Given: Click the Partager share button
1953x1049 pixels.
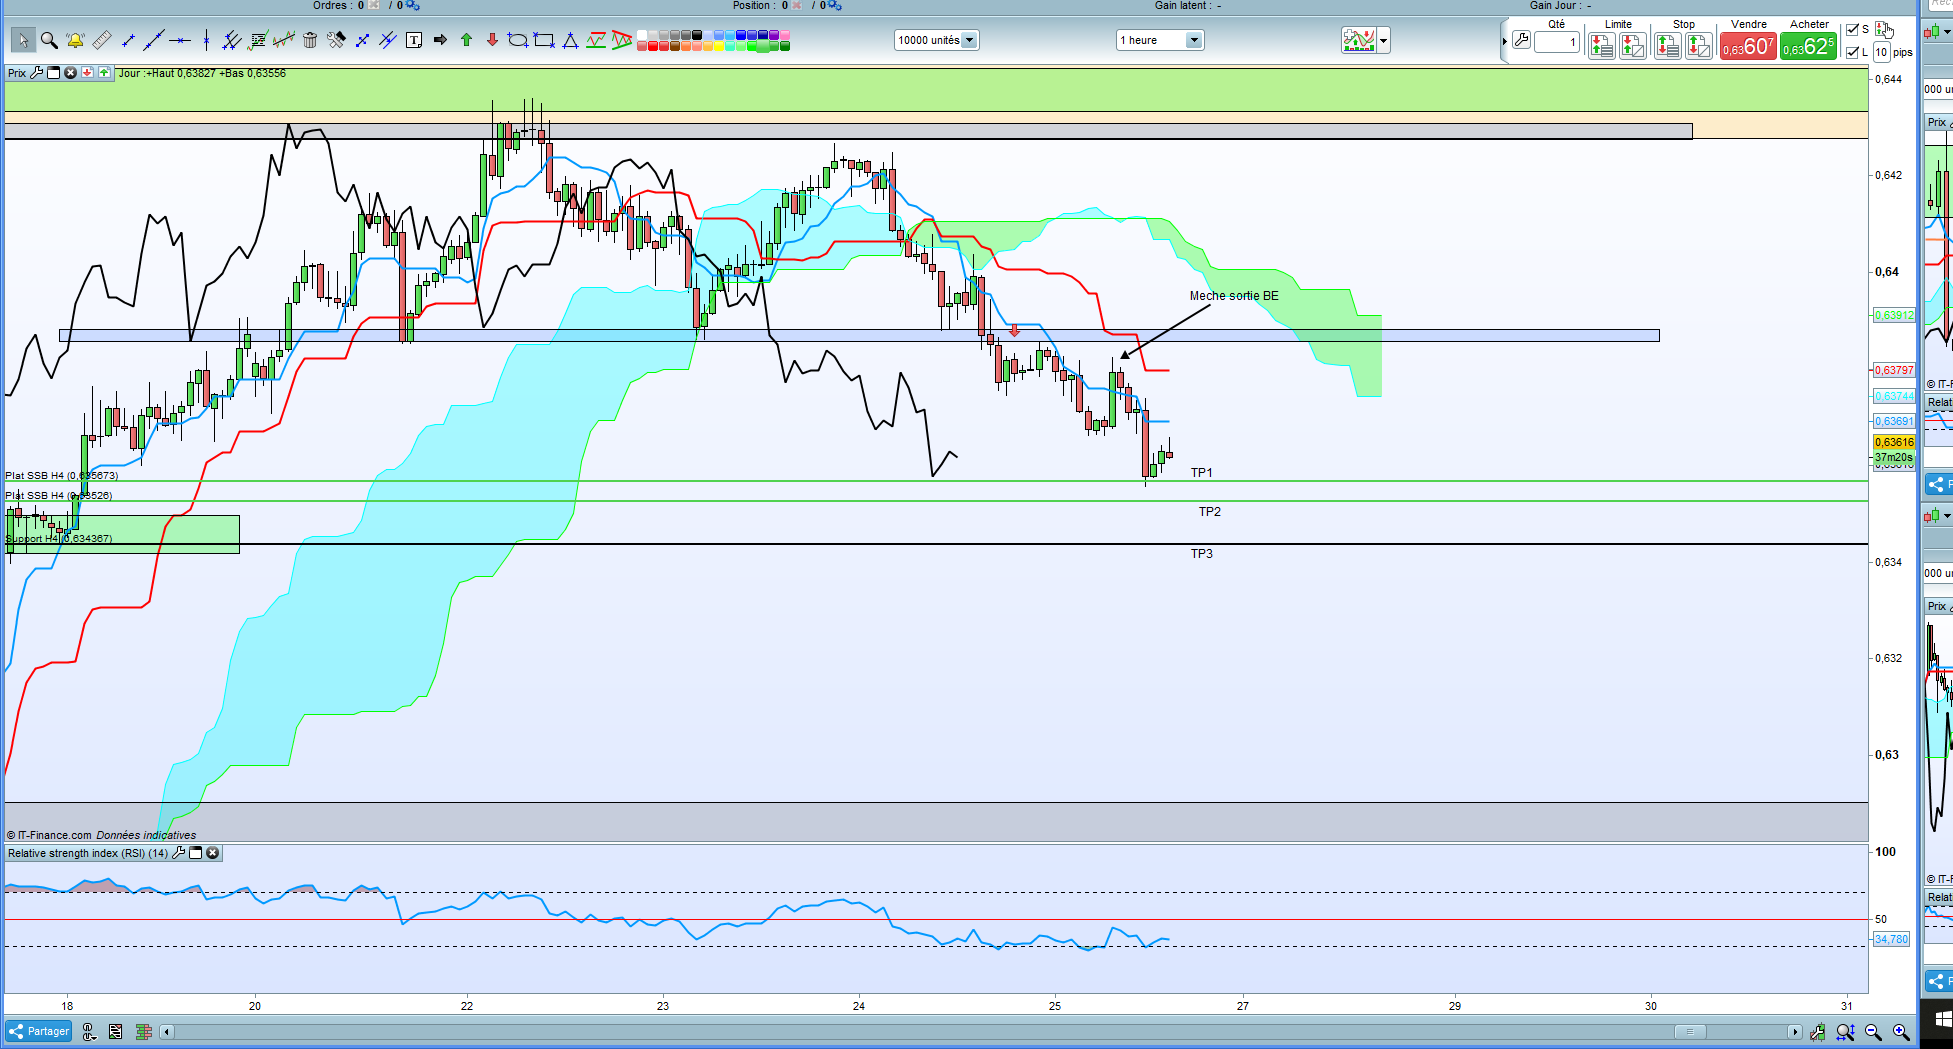Looking at the screenshot, I should (x=39, y=1032).
